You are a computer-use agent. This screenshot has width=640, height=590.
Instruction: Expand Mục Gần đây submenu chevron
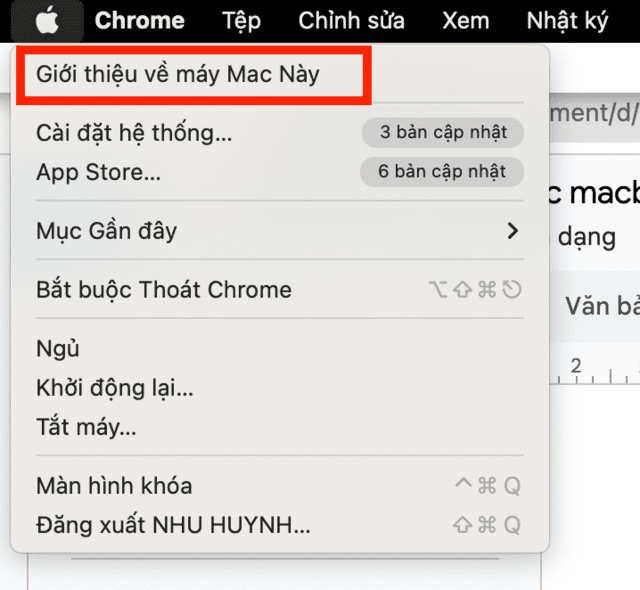[513, 231]
